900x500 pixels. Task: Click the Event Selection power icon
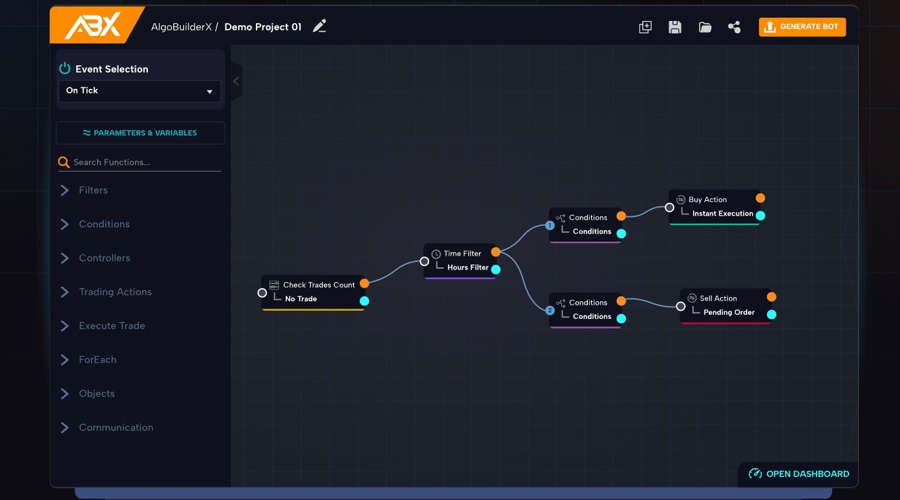65,69
